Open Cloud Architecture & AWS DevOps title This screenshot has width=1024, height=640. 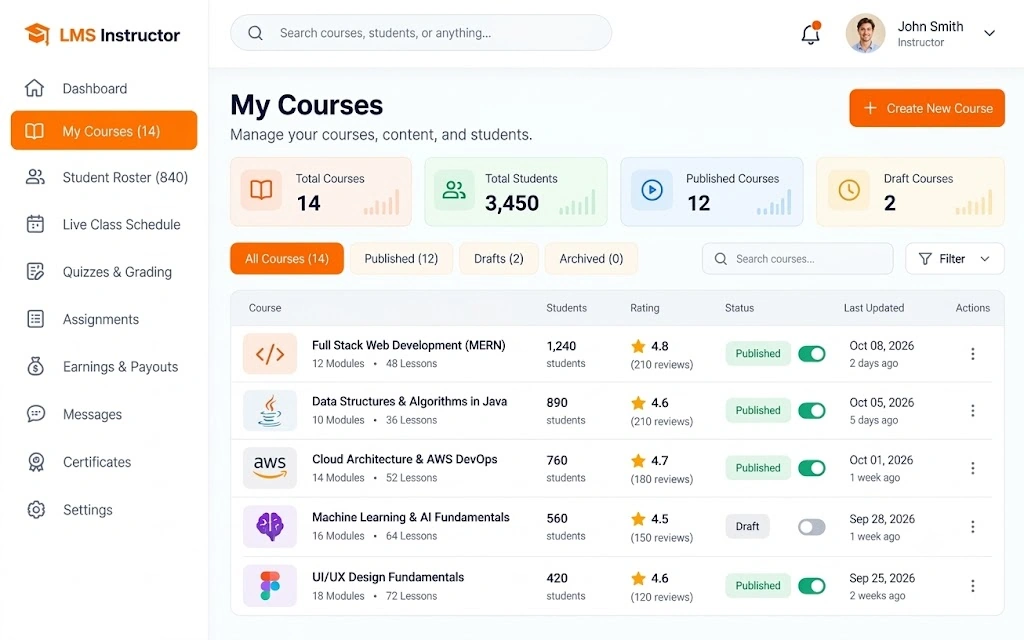tap(405, 459)
